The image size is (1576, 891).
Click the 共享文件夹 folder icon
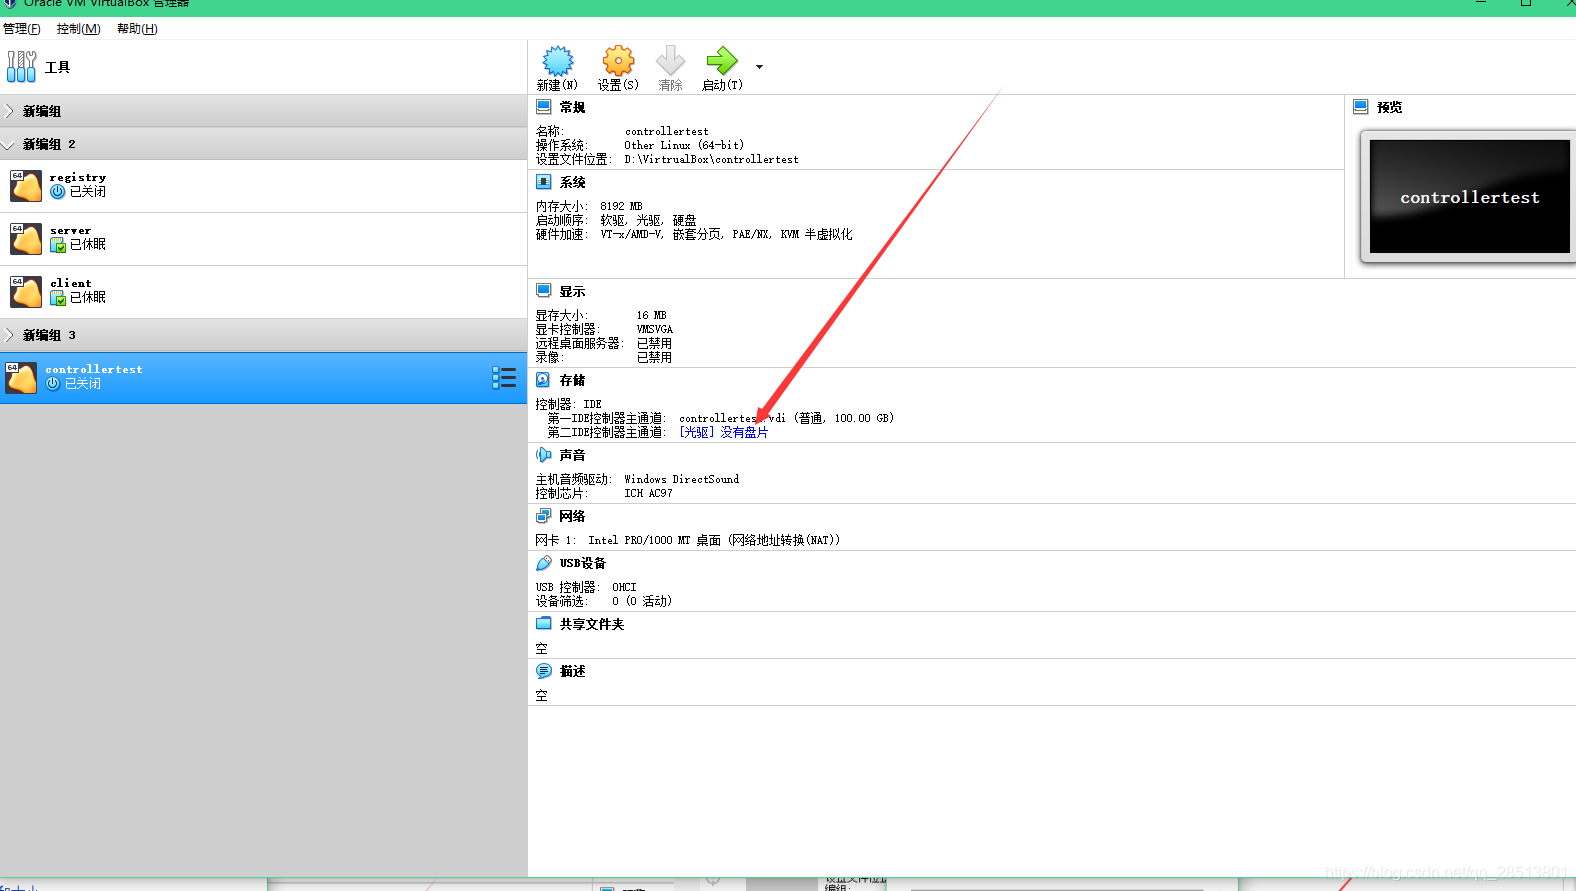point(544,623)
